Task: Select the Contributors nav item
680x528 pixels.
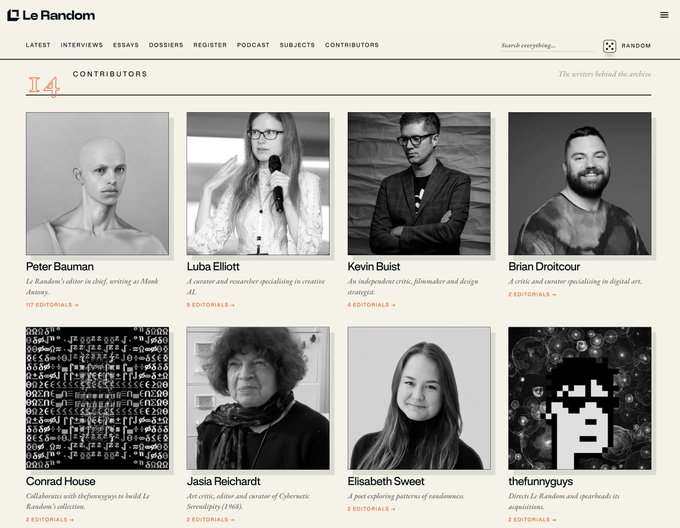Action: tap(352, 45)
